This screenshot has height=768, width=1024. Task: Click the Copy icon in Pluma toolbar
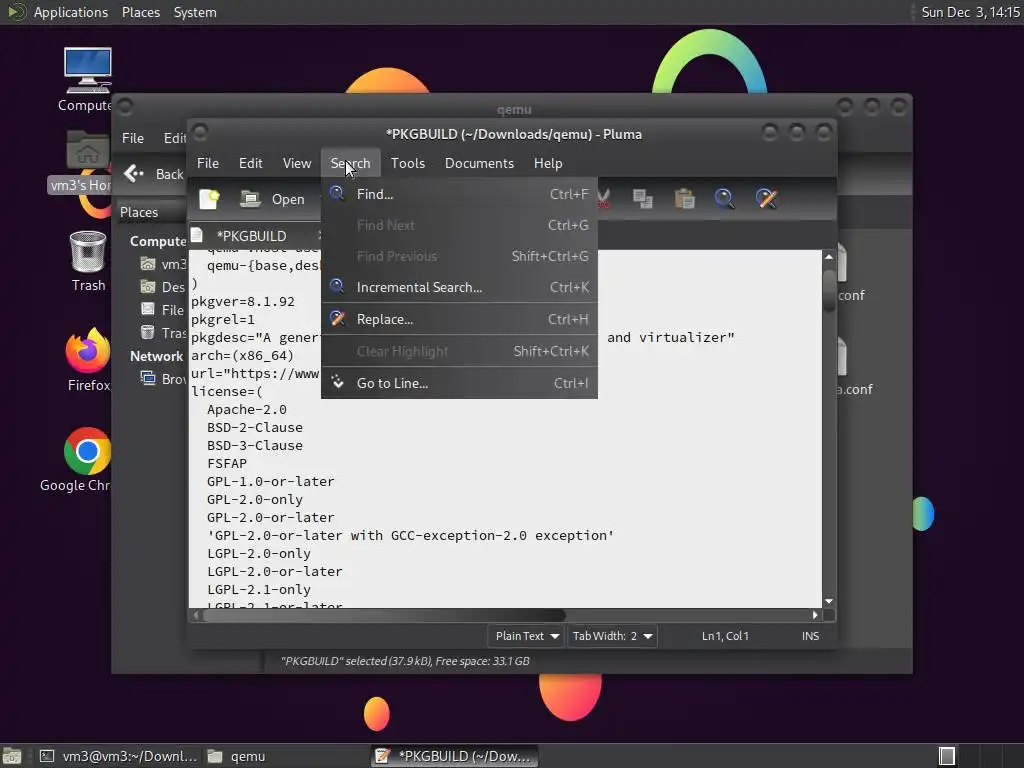coord(643,199)
